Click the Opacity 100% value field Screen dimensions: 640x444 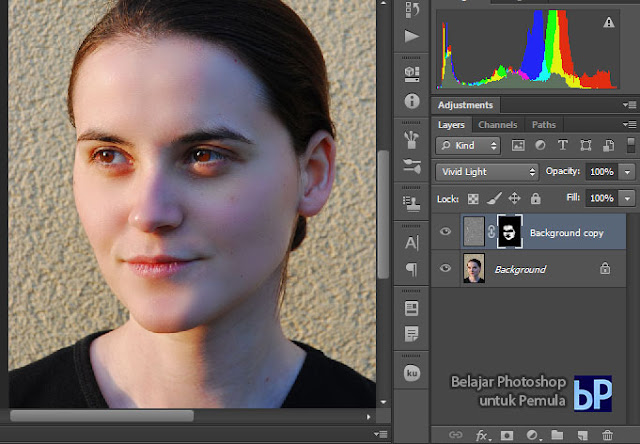pos(602,172)
